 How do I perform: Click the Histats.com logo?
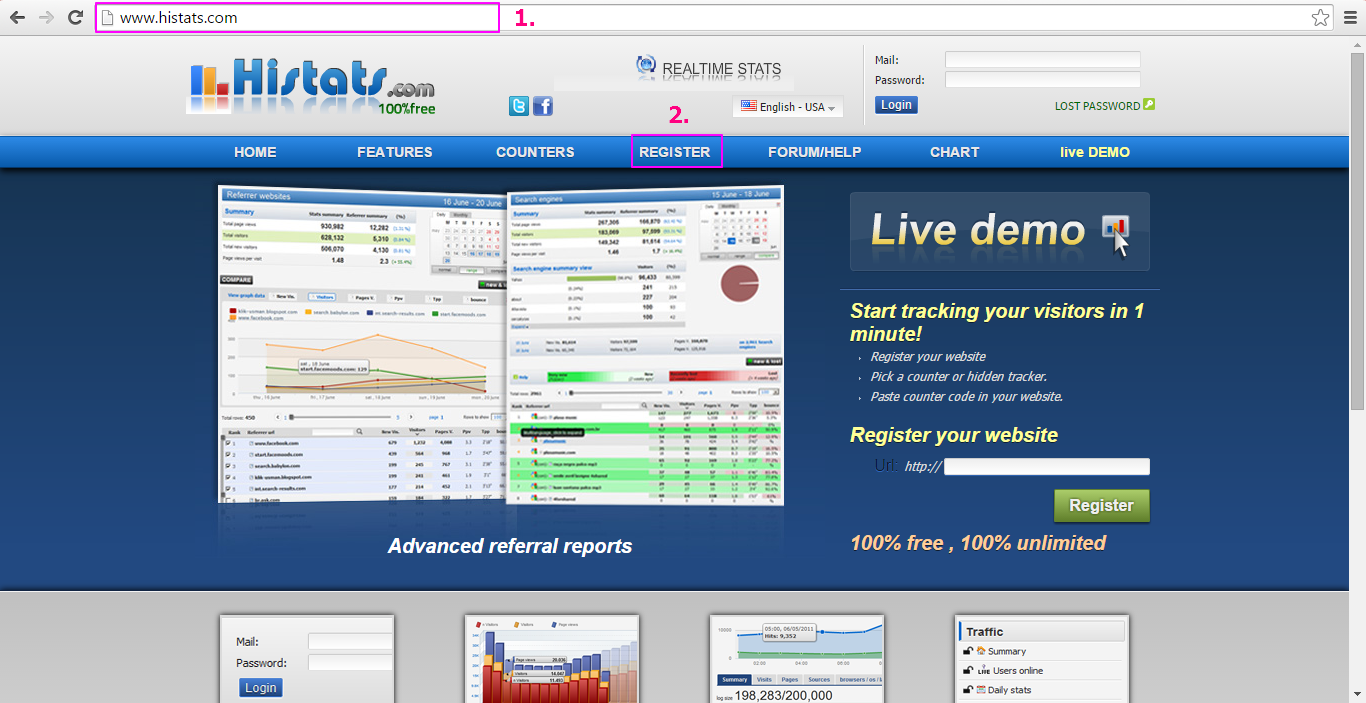[312, 86]
